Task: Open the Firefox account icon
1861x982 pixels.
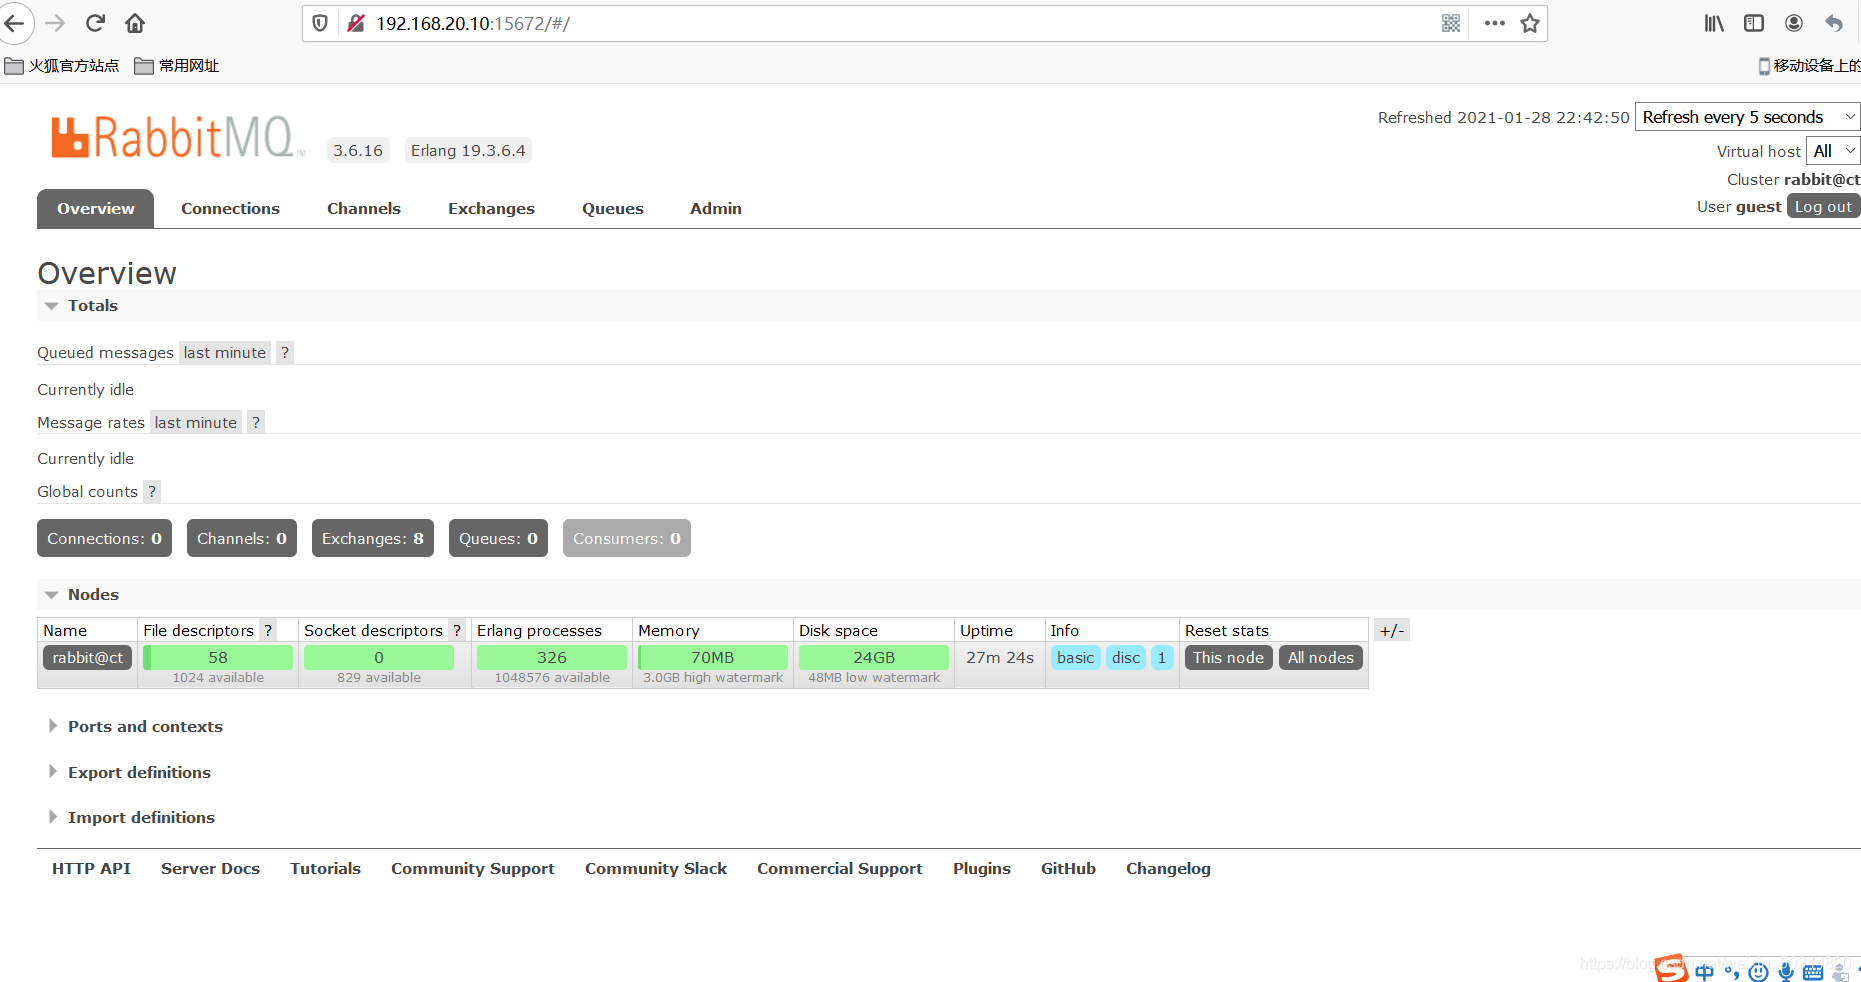Action: click(x=1794, y=23)
